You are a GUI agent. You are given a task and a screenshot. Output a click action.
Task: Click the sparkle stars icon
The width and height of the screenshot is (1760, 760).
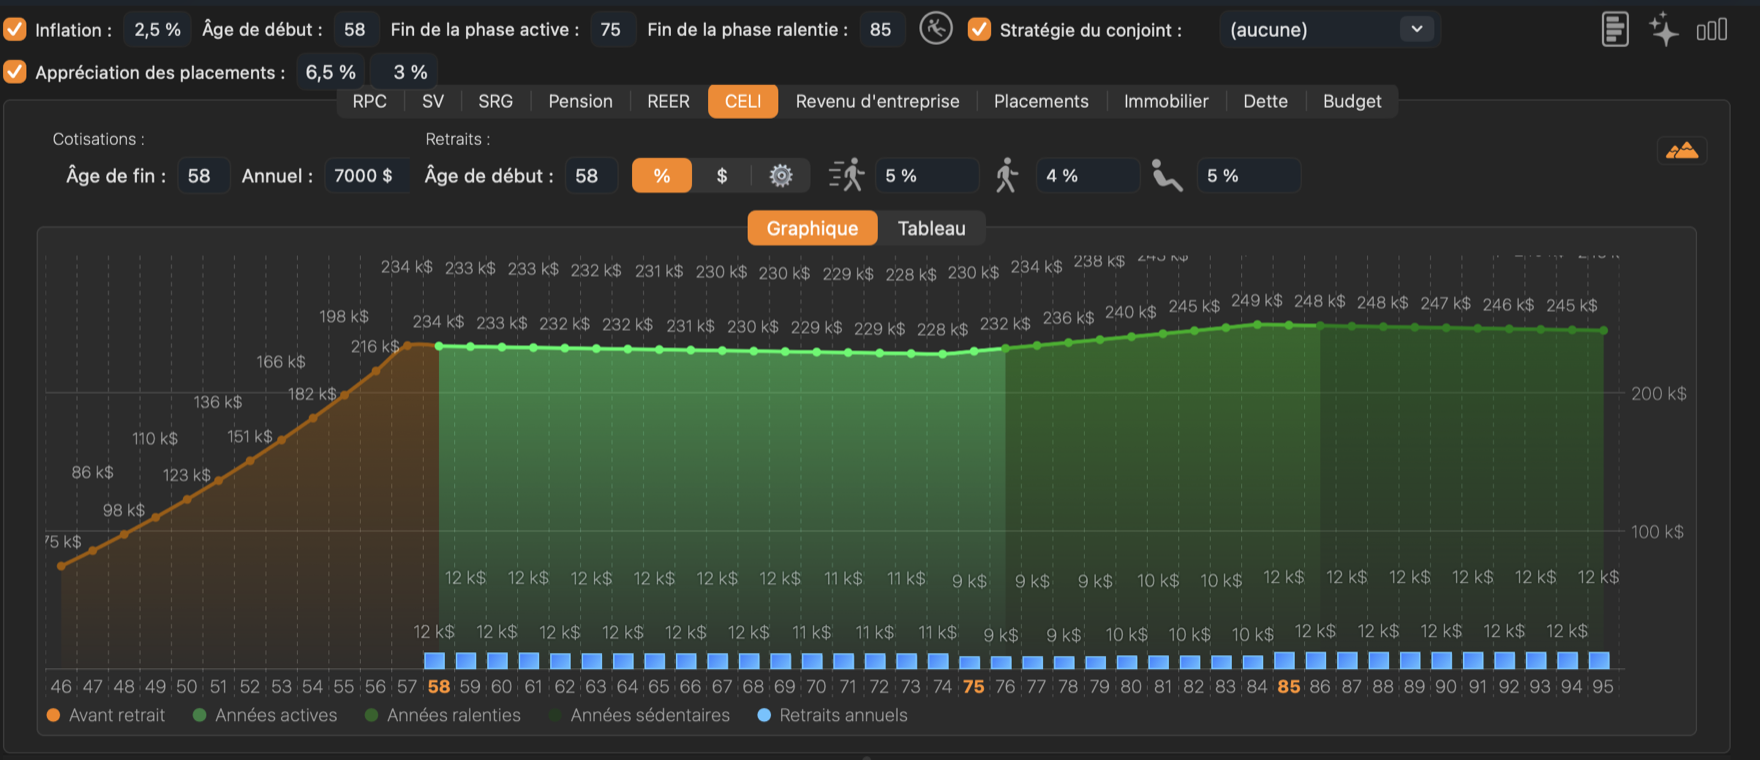pyautogui.click(x=1664, y=29)
